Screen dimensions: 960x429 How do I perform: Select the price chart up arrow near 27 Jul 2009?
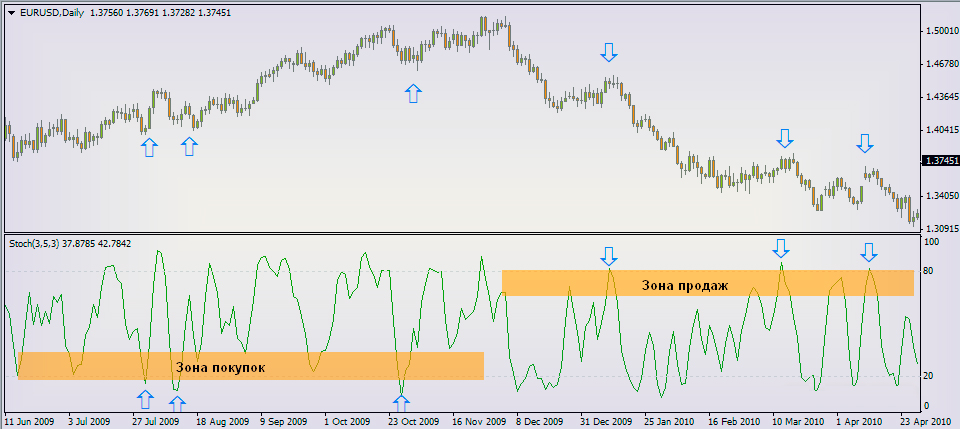pyautogui.click(x=149, y=147)
